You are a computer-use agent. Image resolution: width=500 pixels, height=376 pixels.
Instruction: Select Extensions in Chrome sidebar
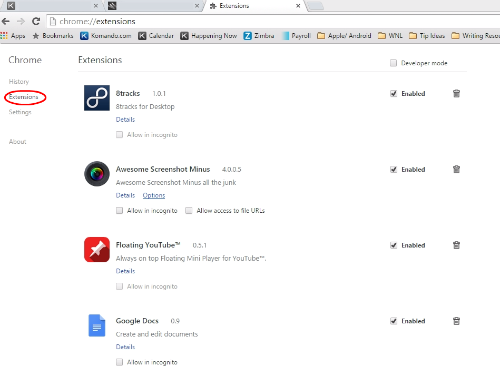pos(24,97)
